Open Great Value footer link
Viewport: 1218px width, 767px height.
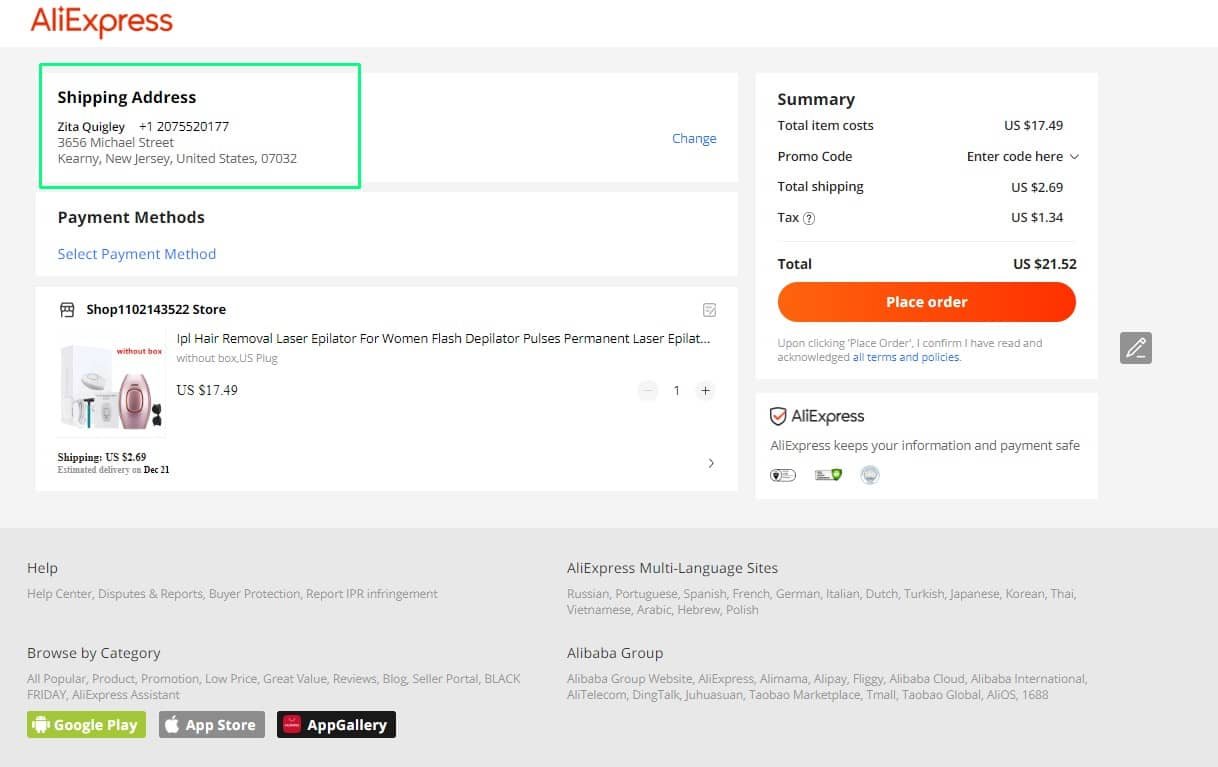pos(294,679)
